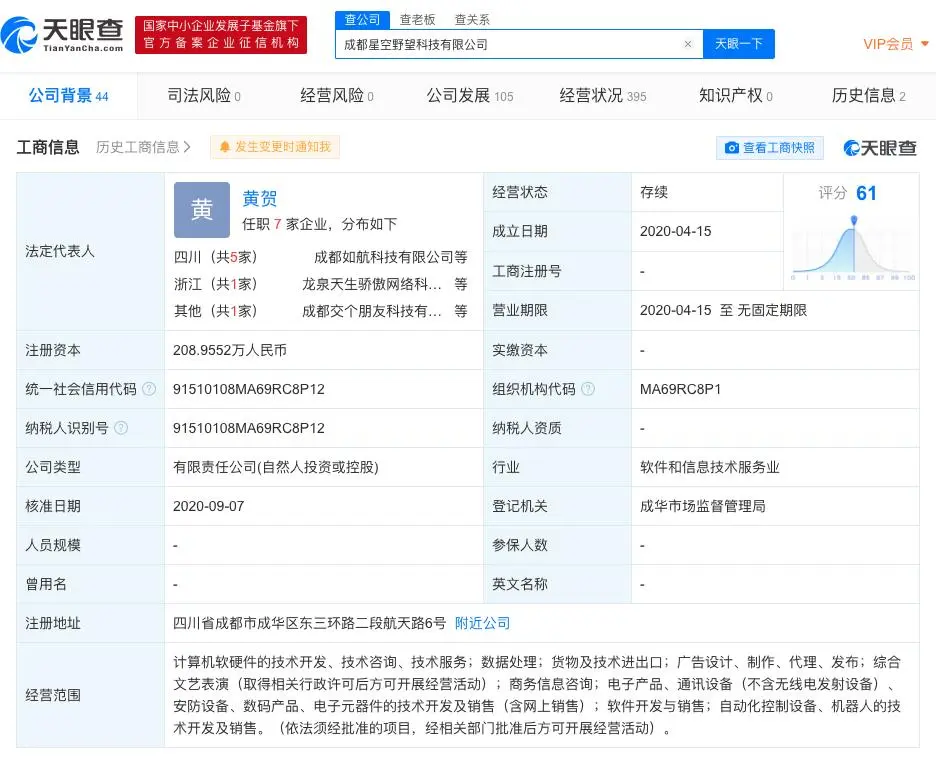This screenshot has width=936, height=760.
Task: Switch to the 经营状况 tab
Action: 603,96
